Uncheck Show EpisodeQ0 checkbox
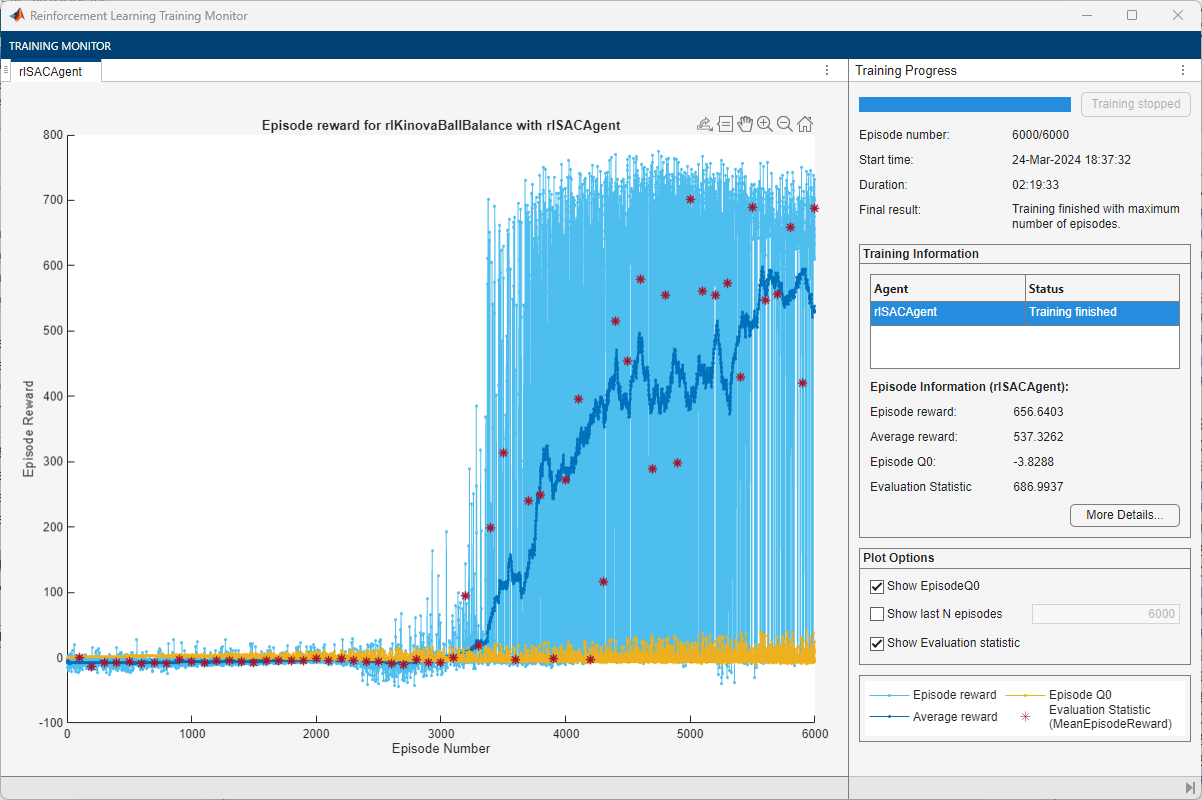This screenshot has width=1202, height=800. (x=877, y=586)
